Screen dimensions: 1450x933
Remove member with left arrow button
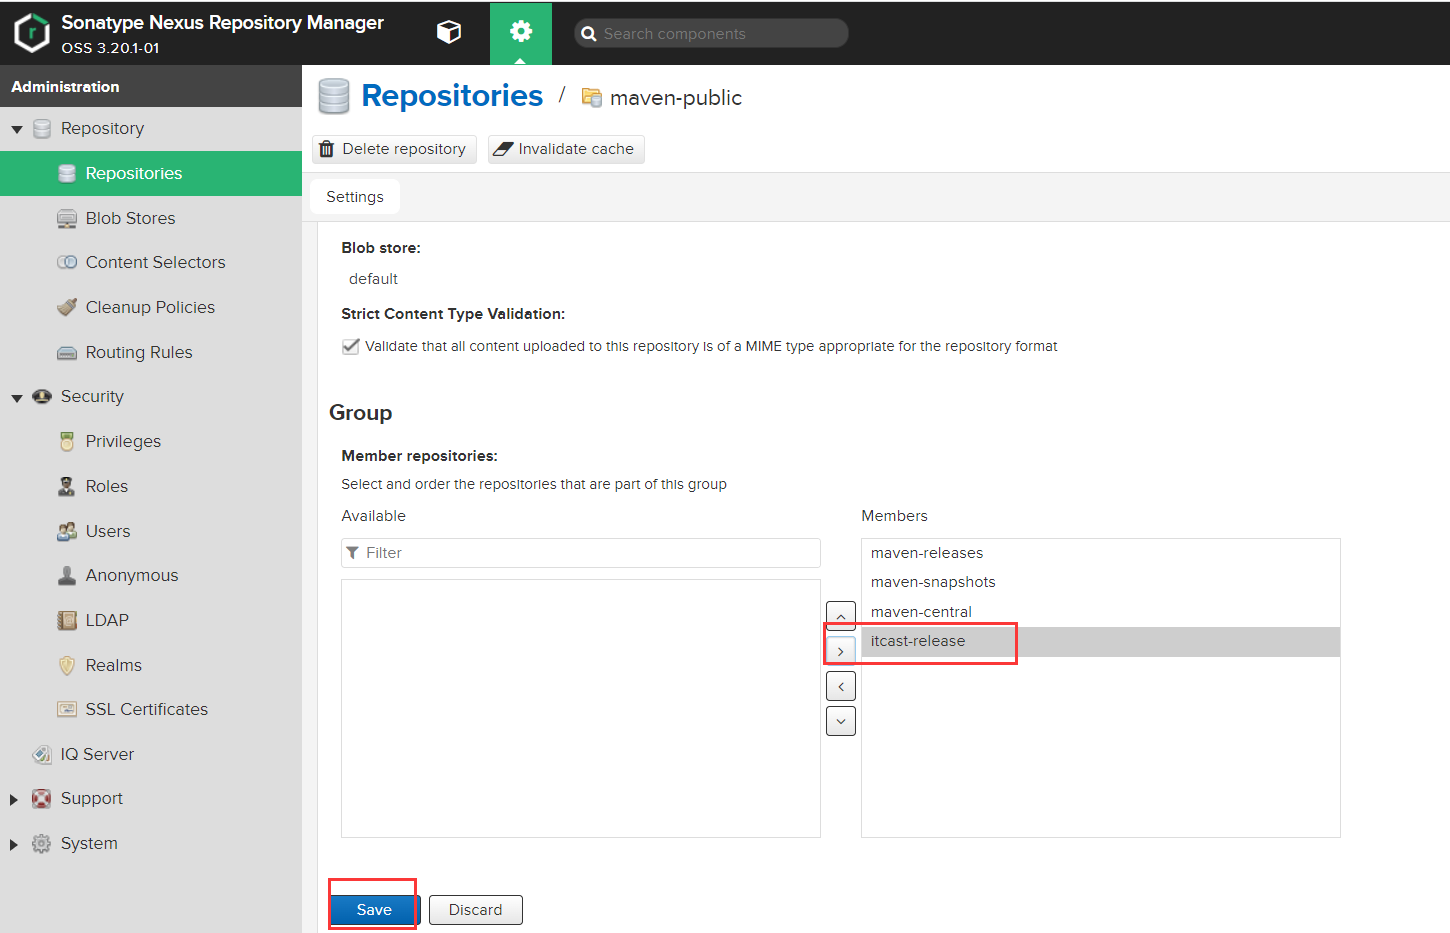point(841,686)
